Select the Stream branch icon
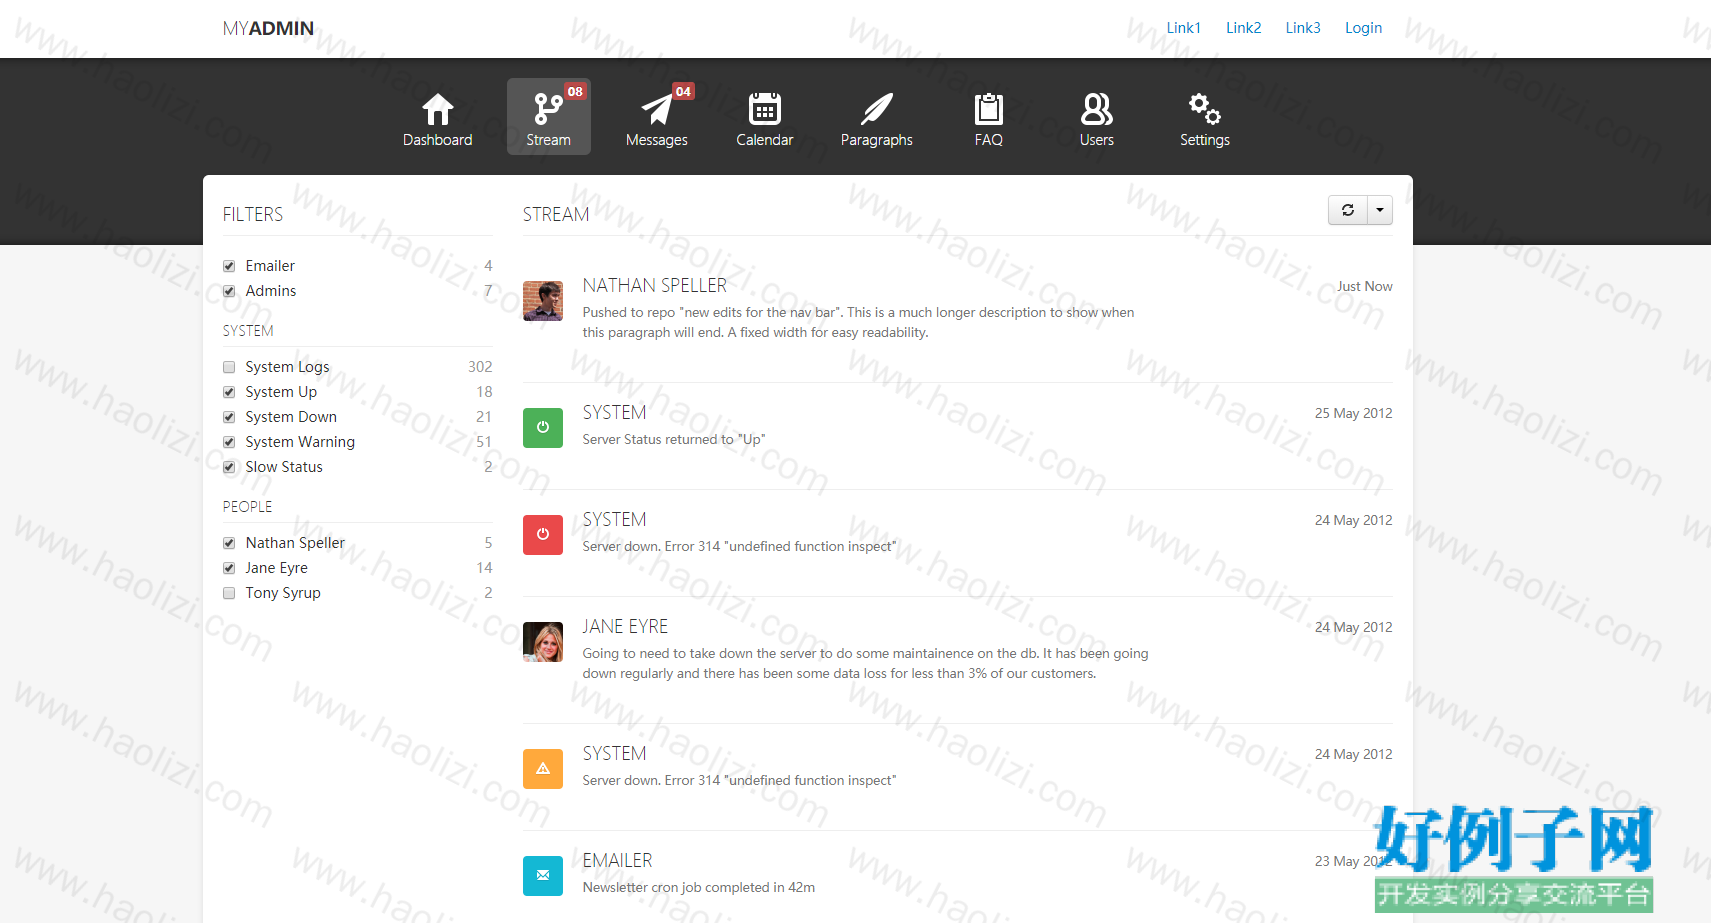 548,108
